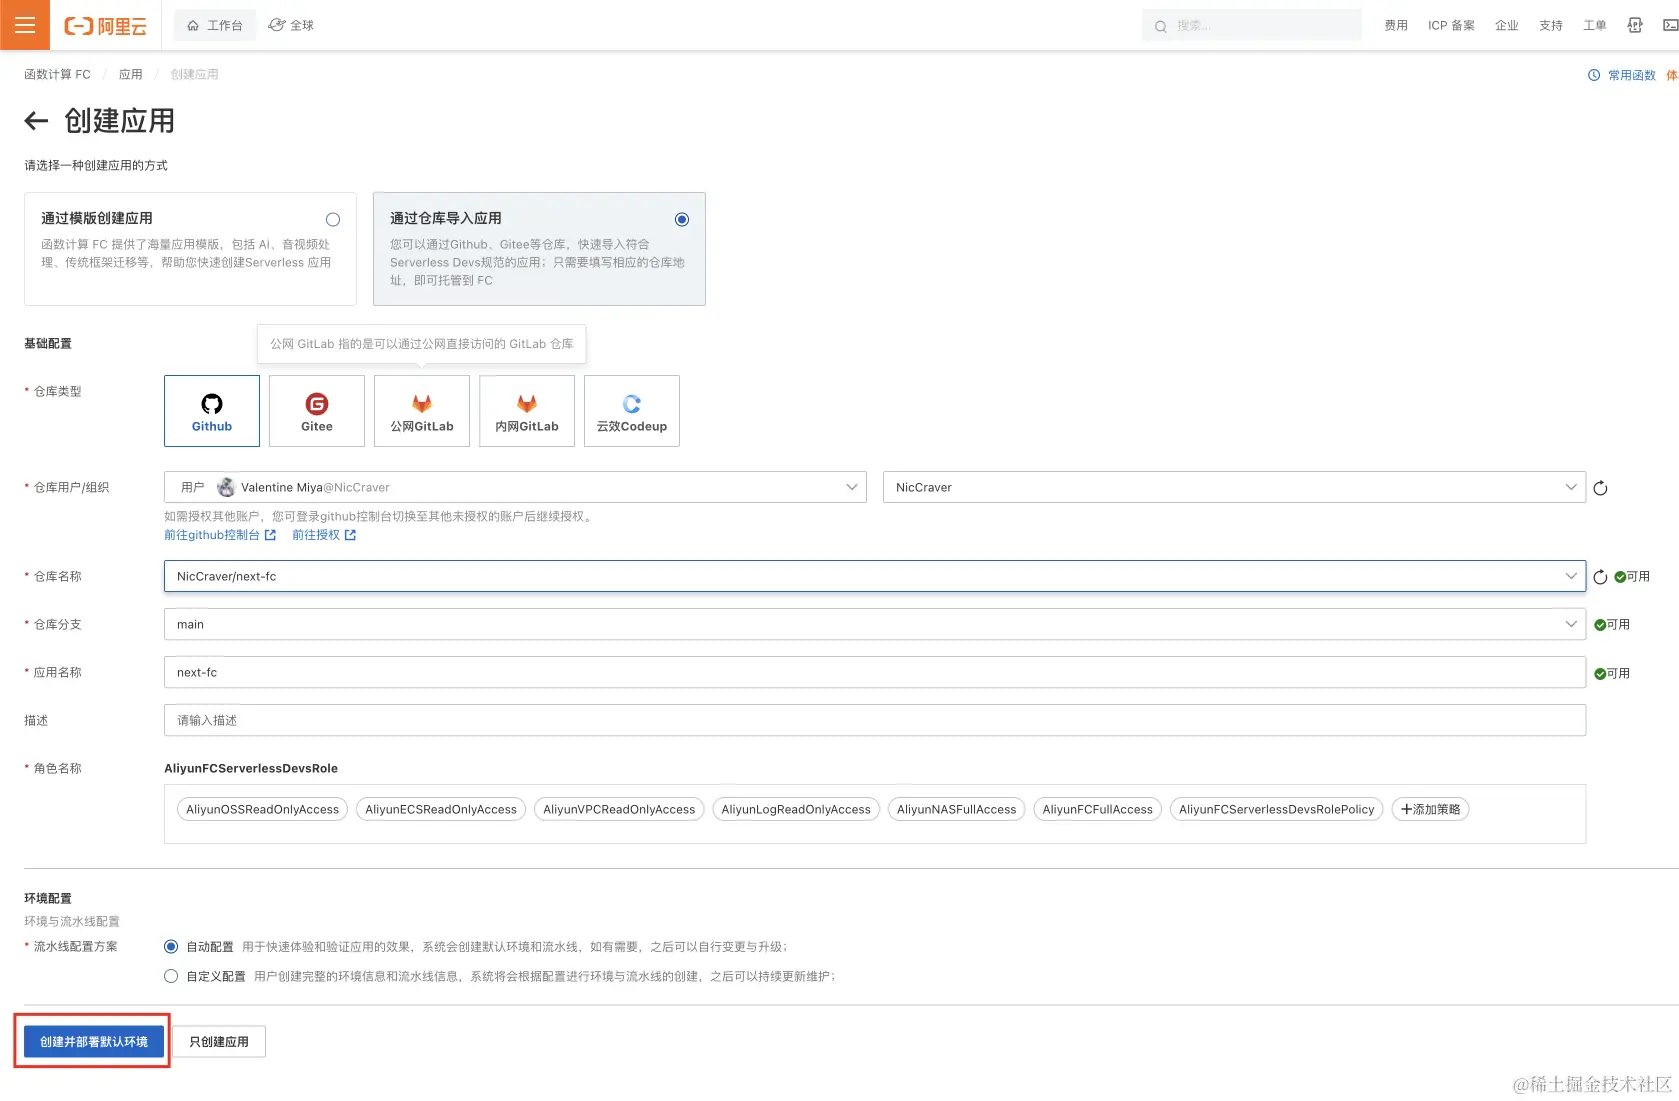The width and height of the screenshot is (1679, 1101).
Task: Click the AliyunECSReadOnlyAccess policy tag
Action: coord(441,809)
